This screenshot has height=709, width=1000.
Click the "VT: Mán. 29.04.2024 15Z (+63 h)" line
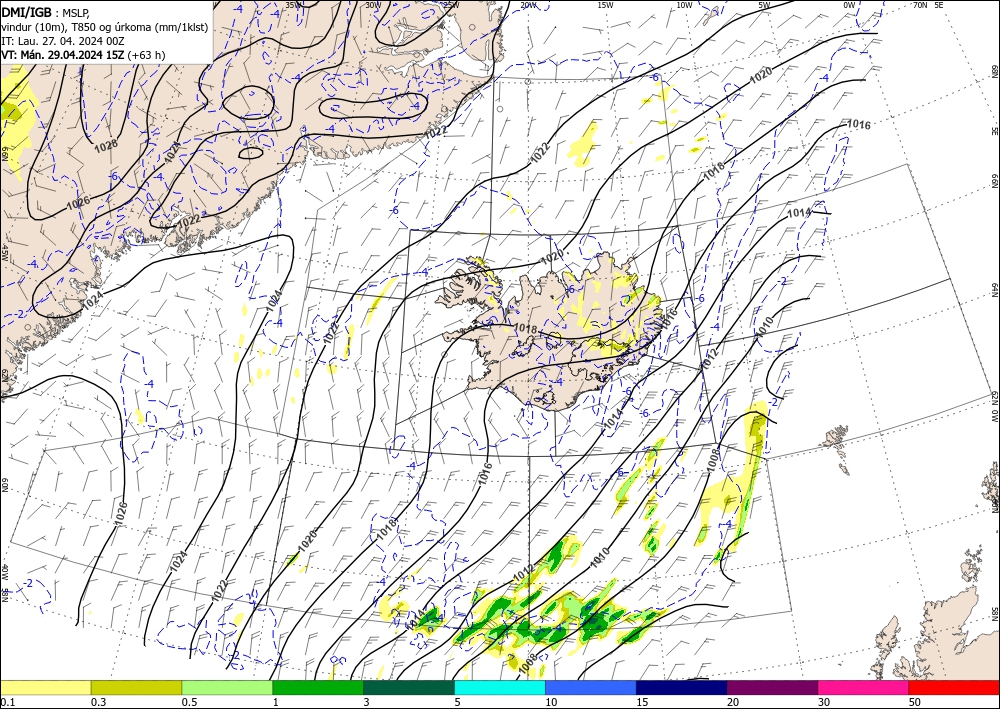[83, 55]
